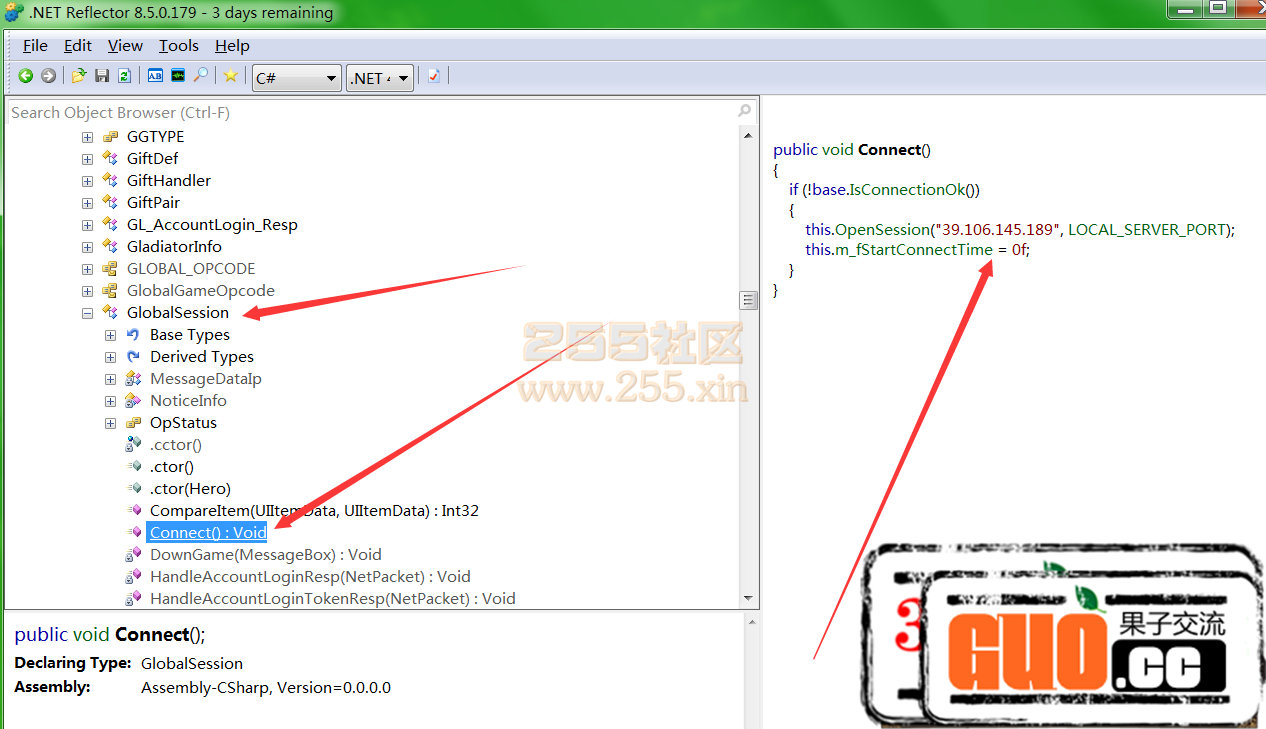
Task: Open the Tools menu
Action: [179, 46]
